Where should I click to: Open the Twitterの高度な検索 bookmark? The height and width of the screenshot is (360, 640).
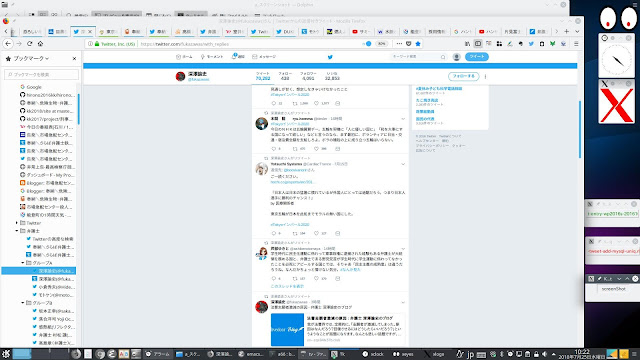[x=50, y=239]
